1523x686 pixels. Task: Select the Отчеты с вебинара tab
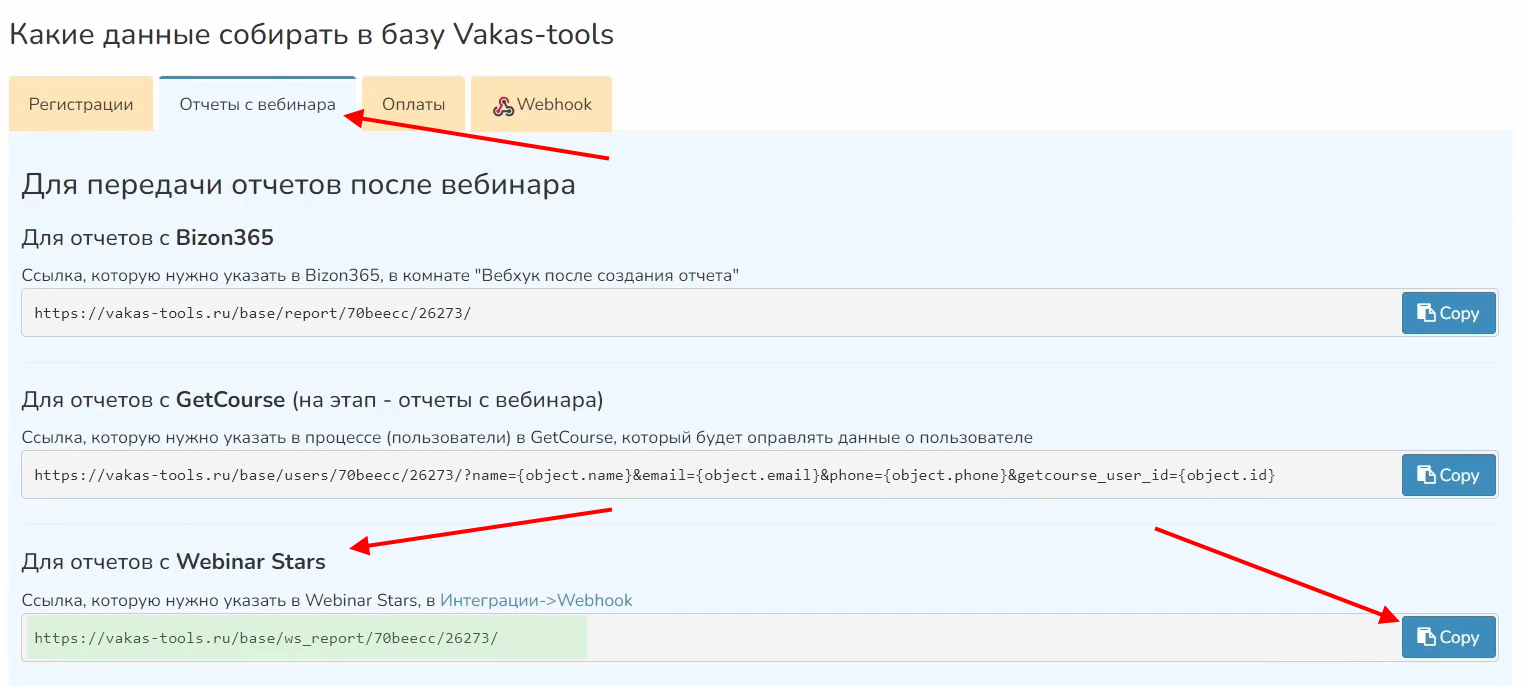click(x=257, y=104)
